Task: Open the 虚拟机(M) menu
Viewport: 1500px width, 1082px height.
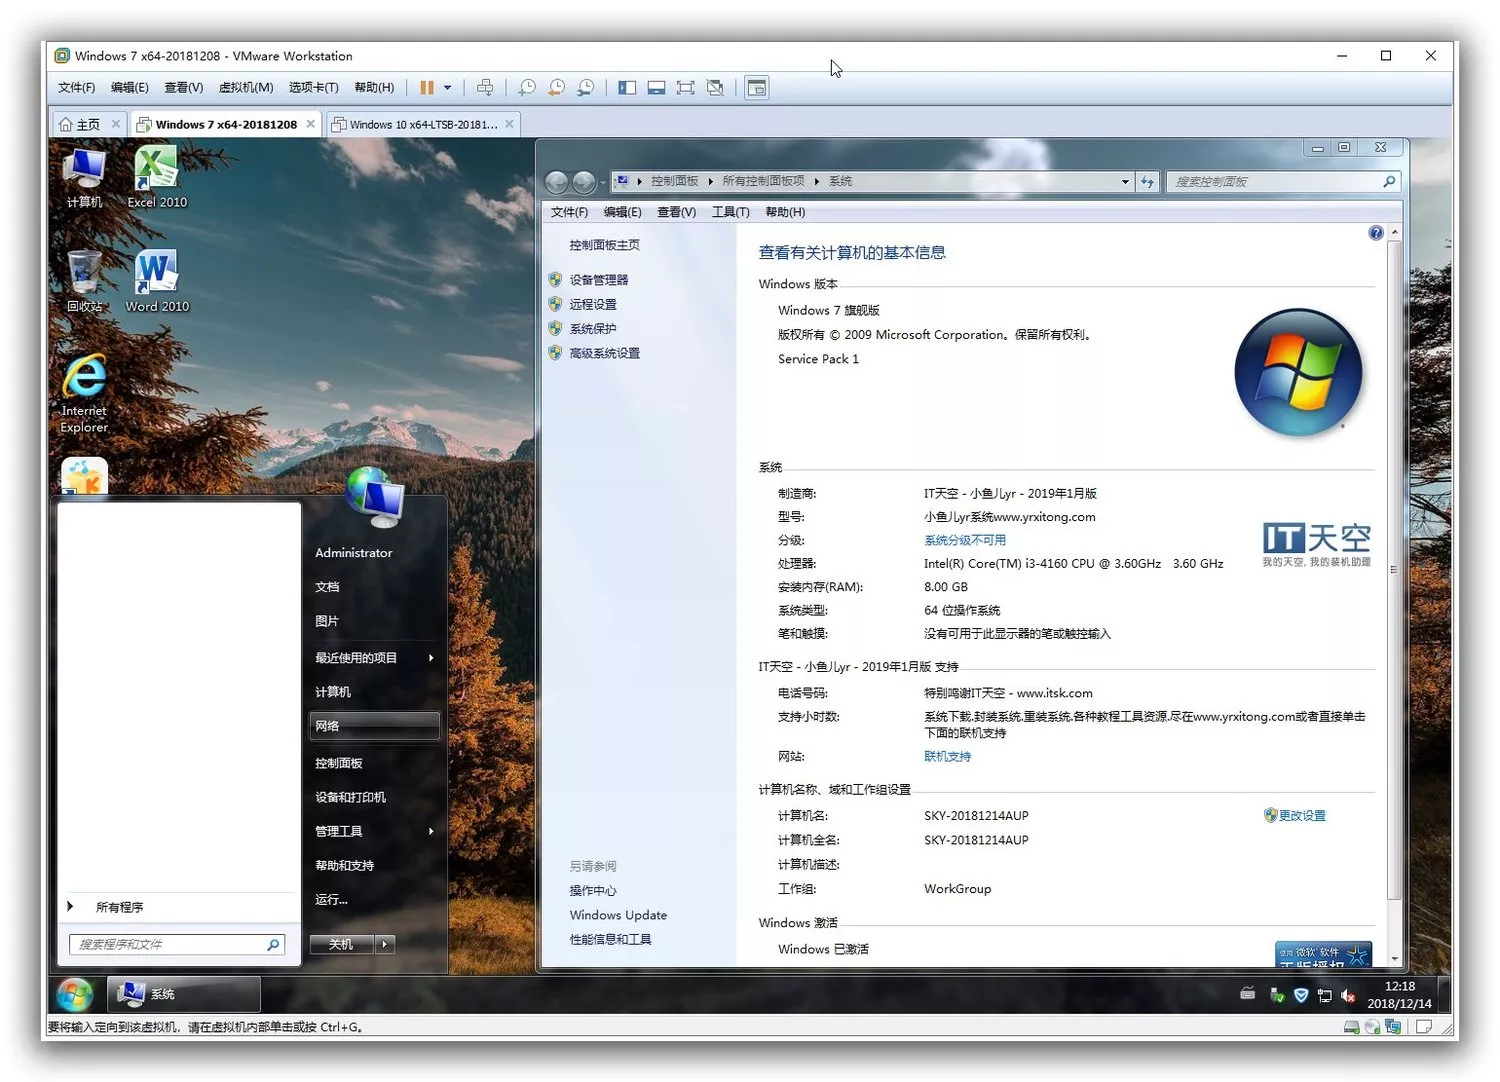Action: point(246,88)
